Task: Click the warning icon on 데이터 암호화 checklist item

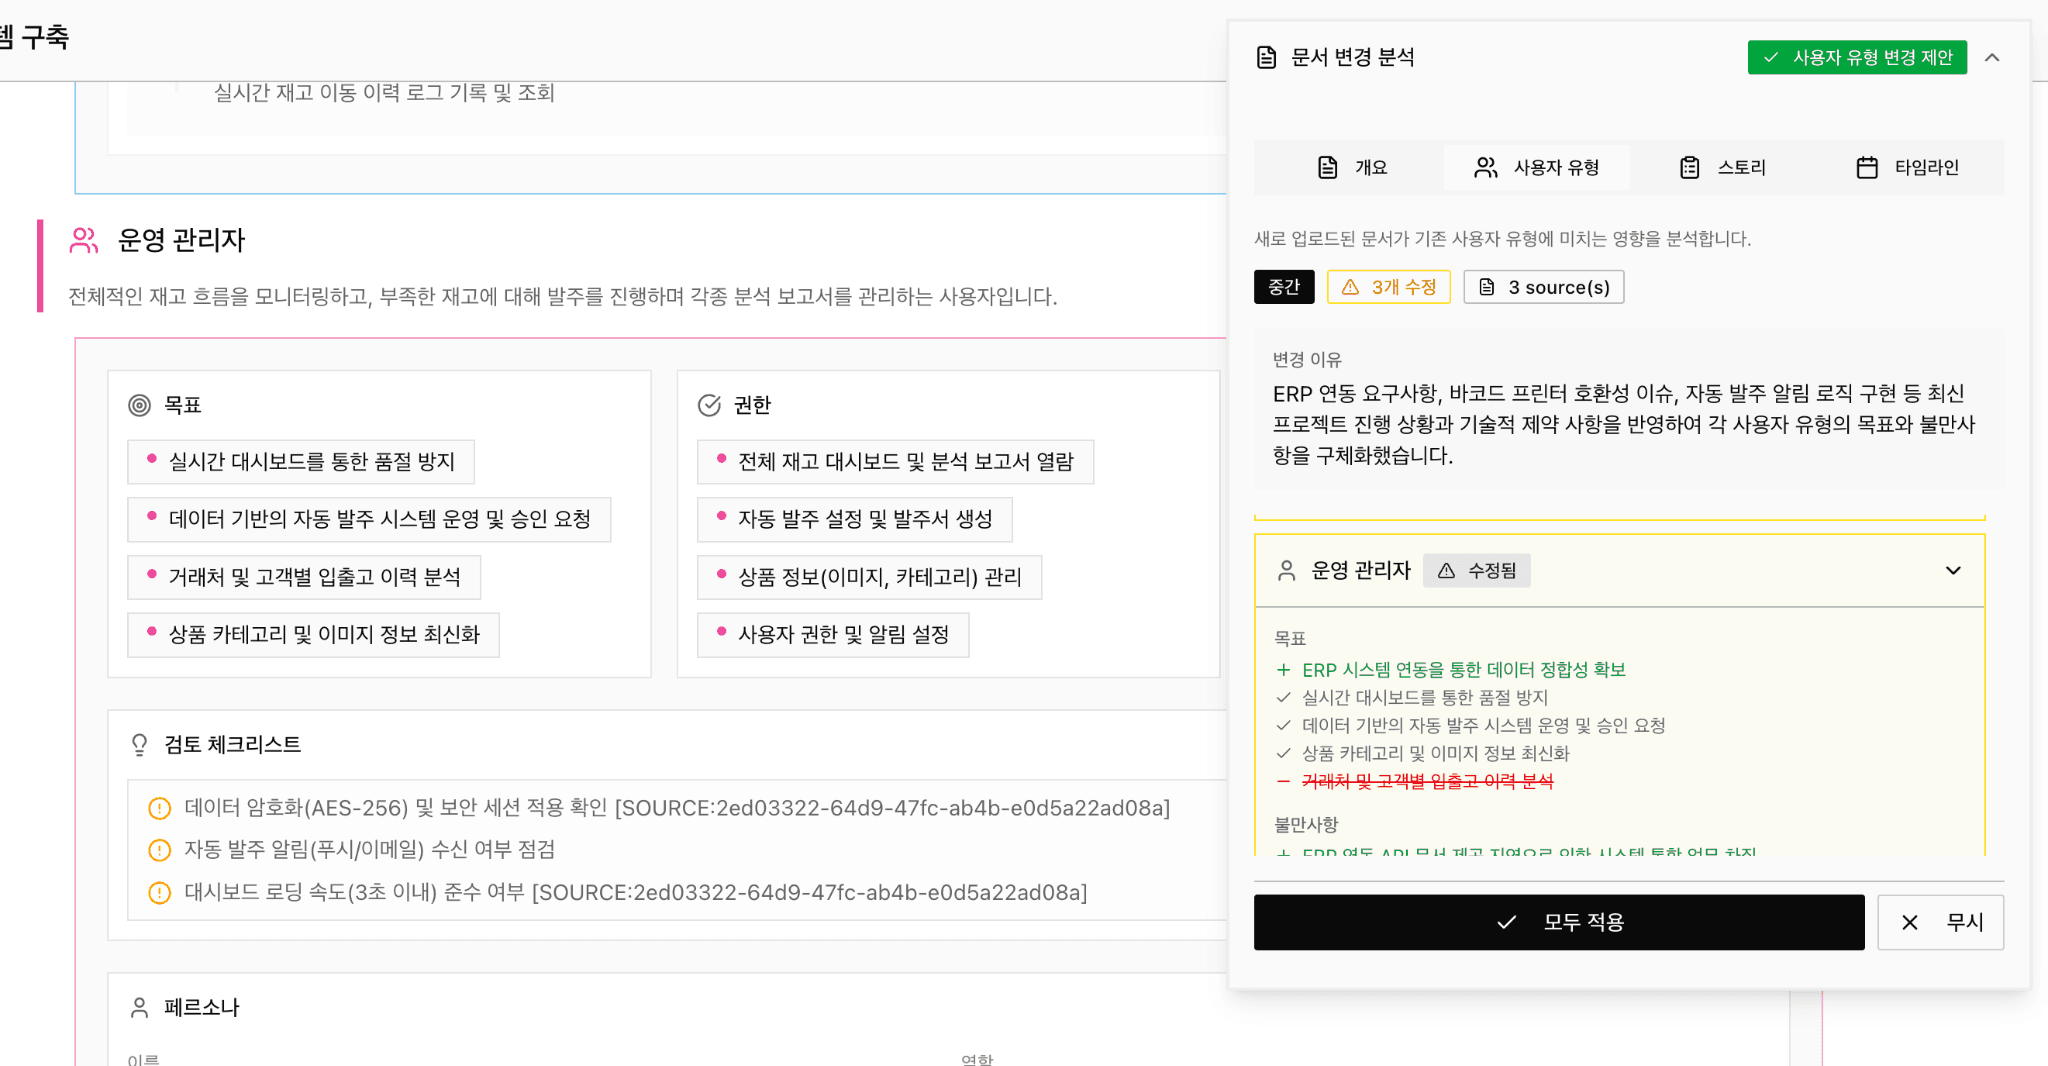Action: [160, 808]
